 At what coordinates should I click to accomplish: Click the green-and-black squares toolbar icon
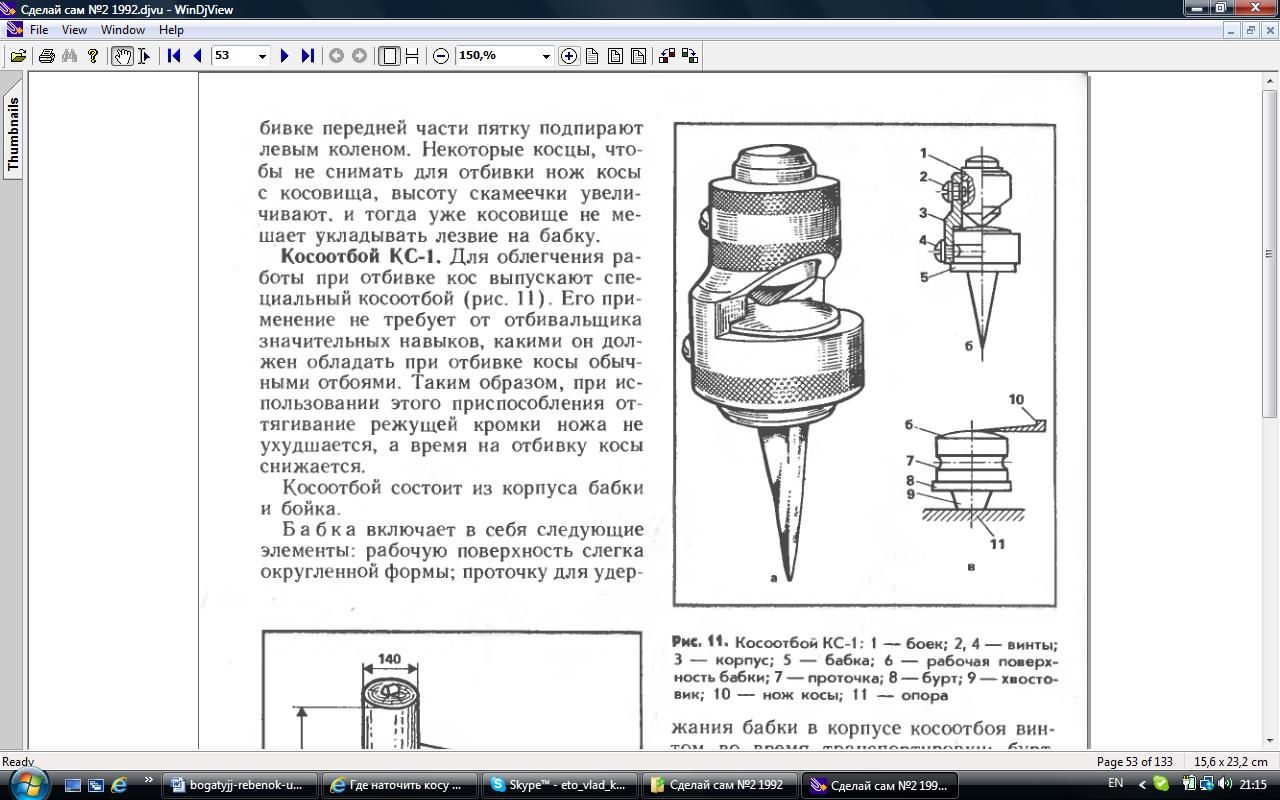pos(690,56)
